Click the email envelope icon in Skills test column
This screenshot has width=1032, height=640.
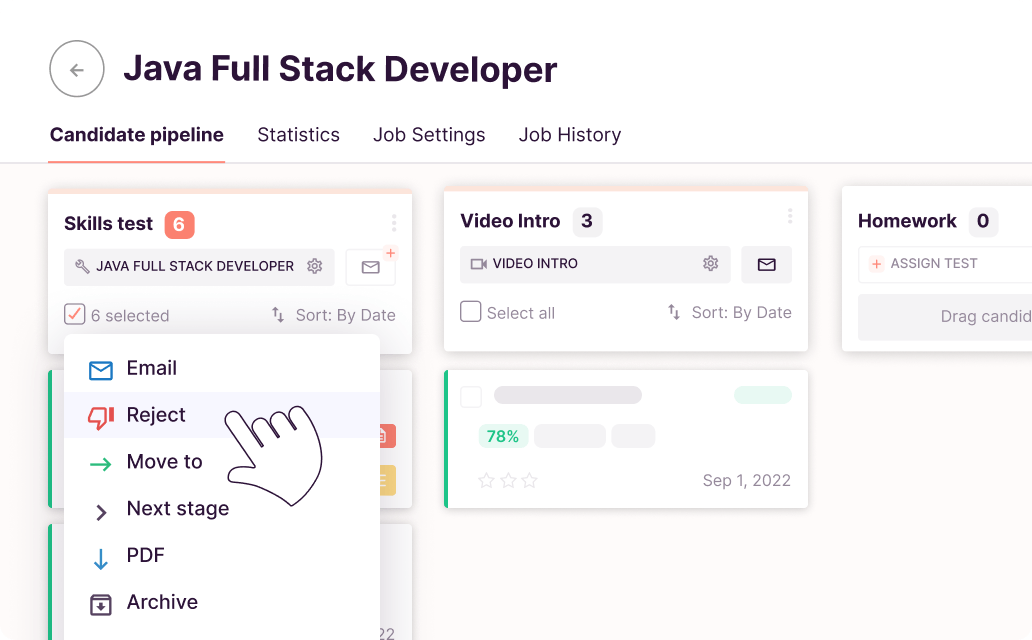(x=370, y=266)
